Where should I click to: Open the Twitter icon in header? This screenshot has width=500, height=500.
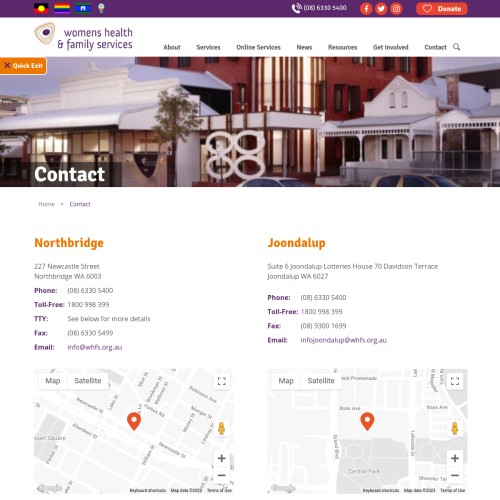point(381,9)
